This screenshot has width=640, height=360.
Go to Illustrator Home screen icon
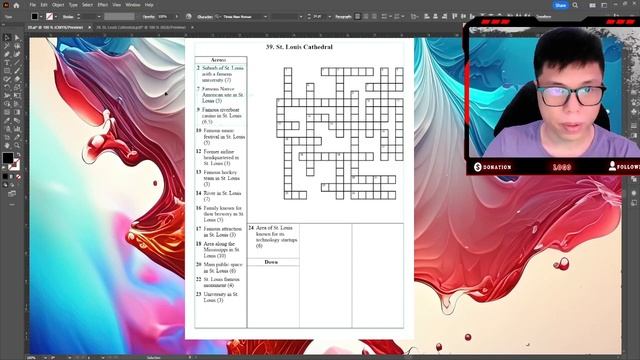16,5
